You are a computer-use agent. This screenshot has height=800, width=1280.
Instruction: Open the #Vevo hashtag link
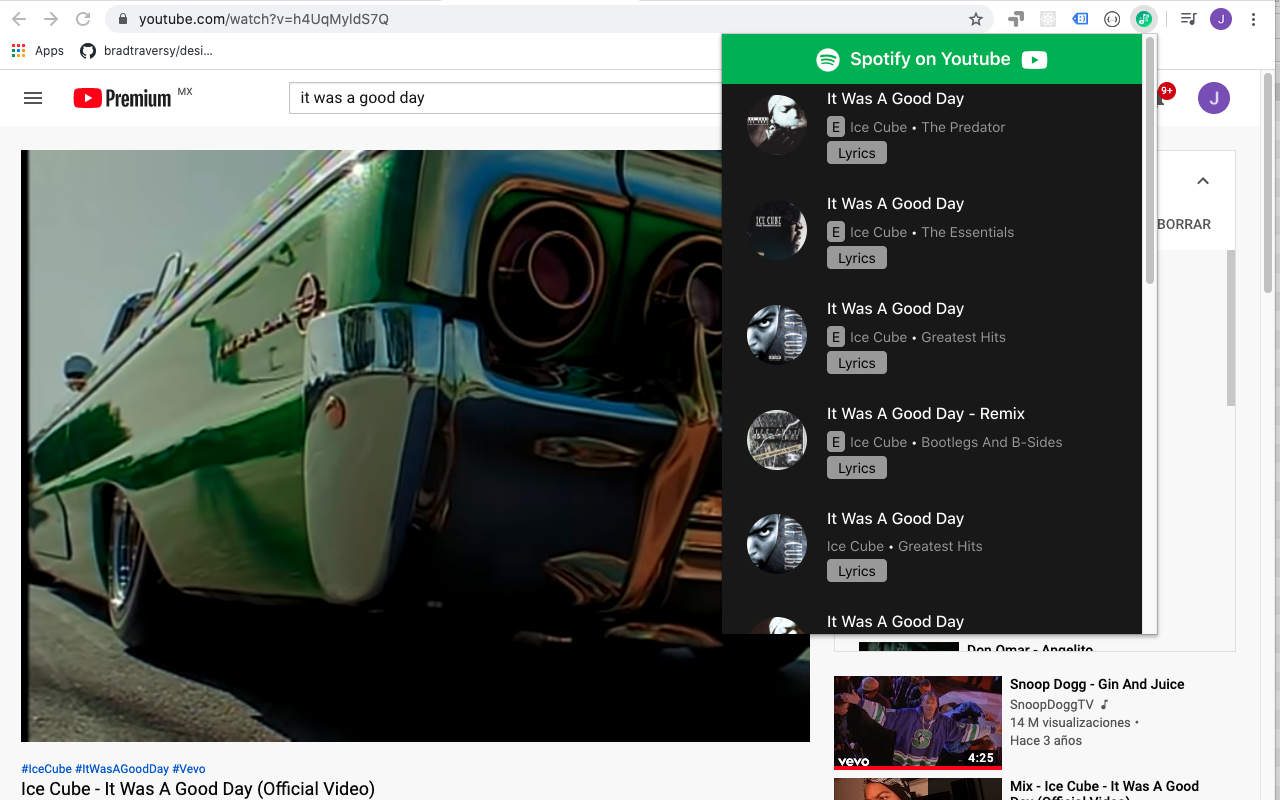[x=189, y=769]
